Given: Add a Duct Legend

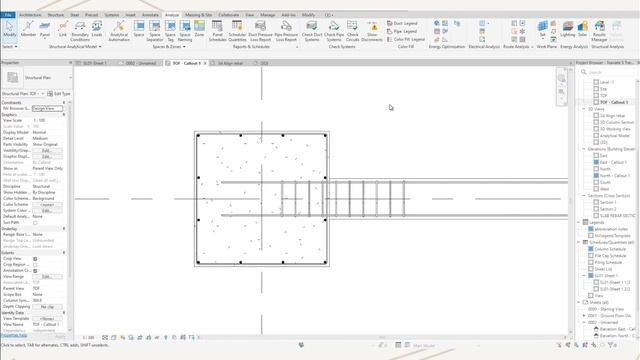Looking at the screenshot, I should point(402,23).
